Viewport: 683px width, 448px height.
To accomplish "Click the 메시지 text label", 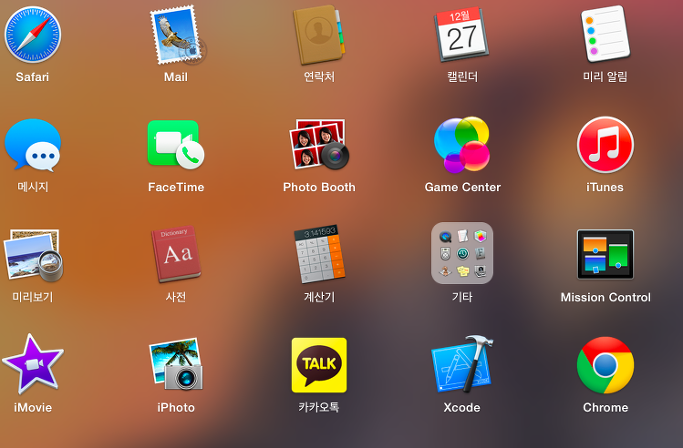I will click(x=33, y=187).
